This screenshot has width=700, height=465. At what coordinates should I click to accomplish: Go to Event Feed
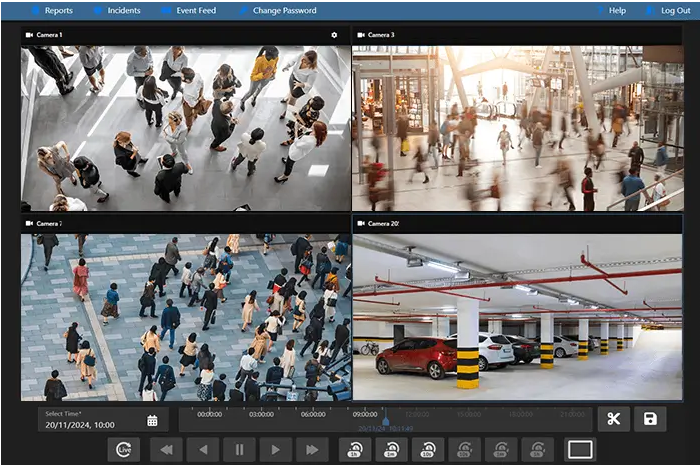194,10
